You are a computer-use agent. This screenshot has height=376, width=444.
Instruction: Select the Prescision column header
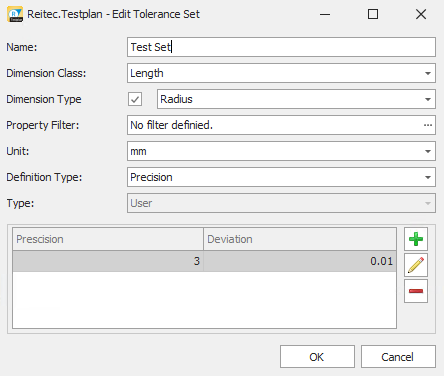[108, 239]
